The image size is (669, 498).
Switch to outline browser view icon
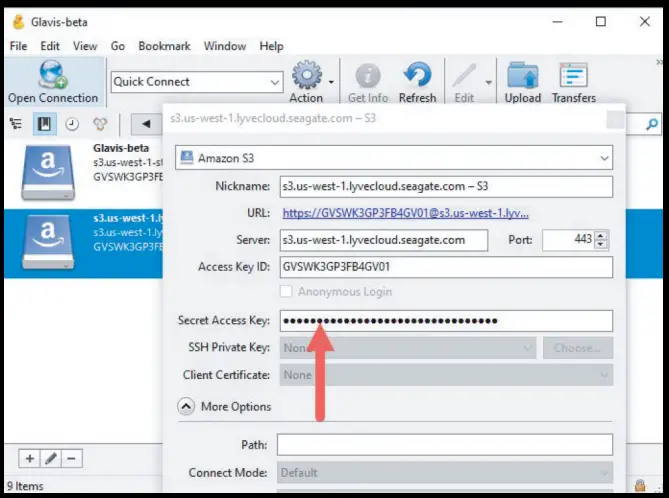pos(16,124)
